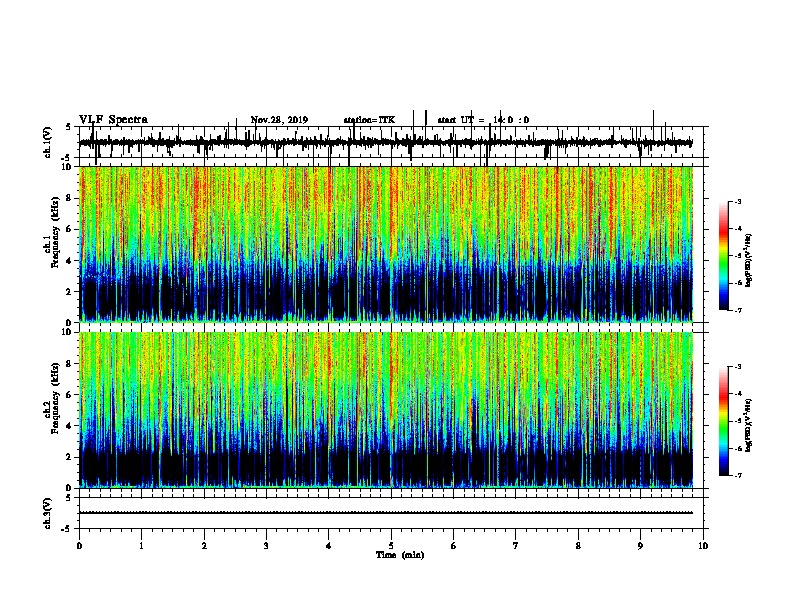Click time axis tick label "3"

tap(266, 546)
